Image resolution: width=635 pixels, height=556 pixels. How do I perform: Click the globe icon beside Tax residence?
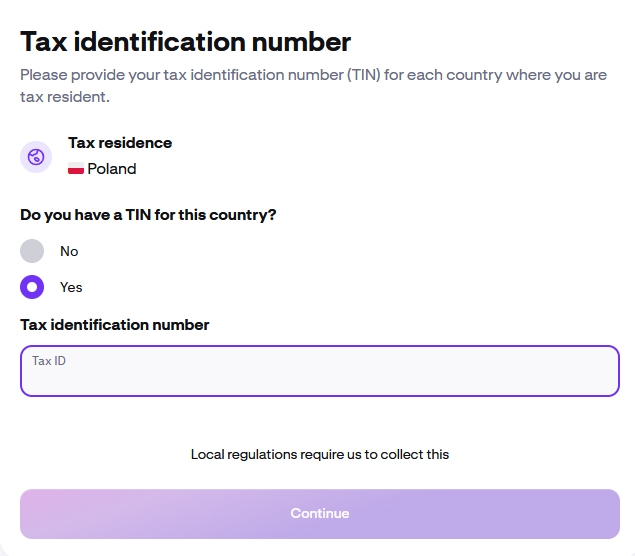[36, 157]
